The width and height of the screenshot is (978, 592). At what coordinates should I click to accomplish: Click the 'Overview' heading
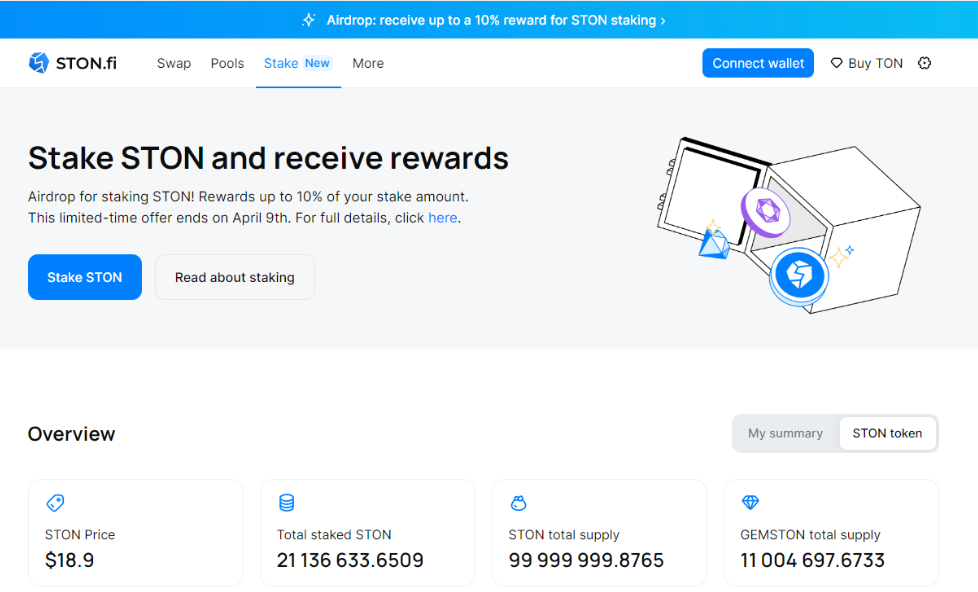[72, 434]
